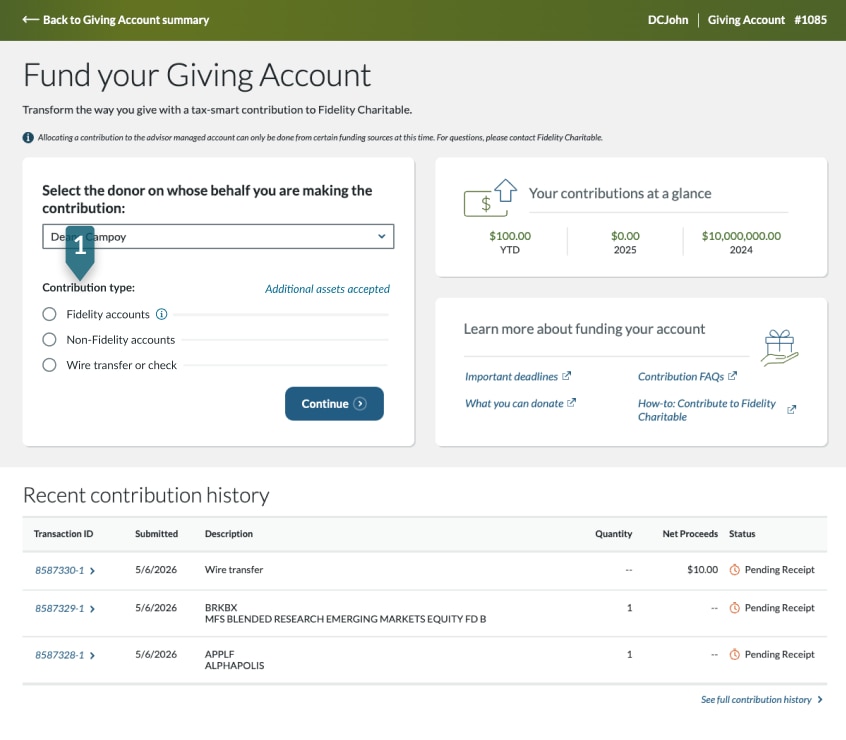Click the DCJohn account name in header
Viewport: 846px width, 740px height.
point(668,20)
